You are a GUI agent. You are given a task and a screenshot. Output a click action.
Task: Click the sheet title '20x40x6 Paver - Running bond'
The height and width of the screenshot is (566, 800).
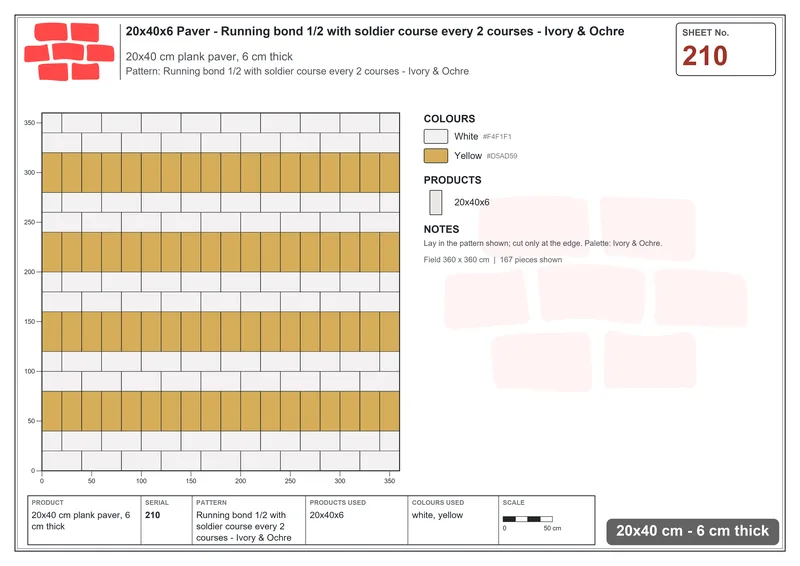[374, 31]
